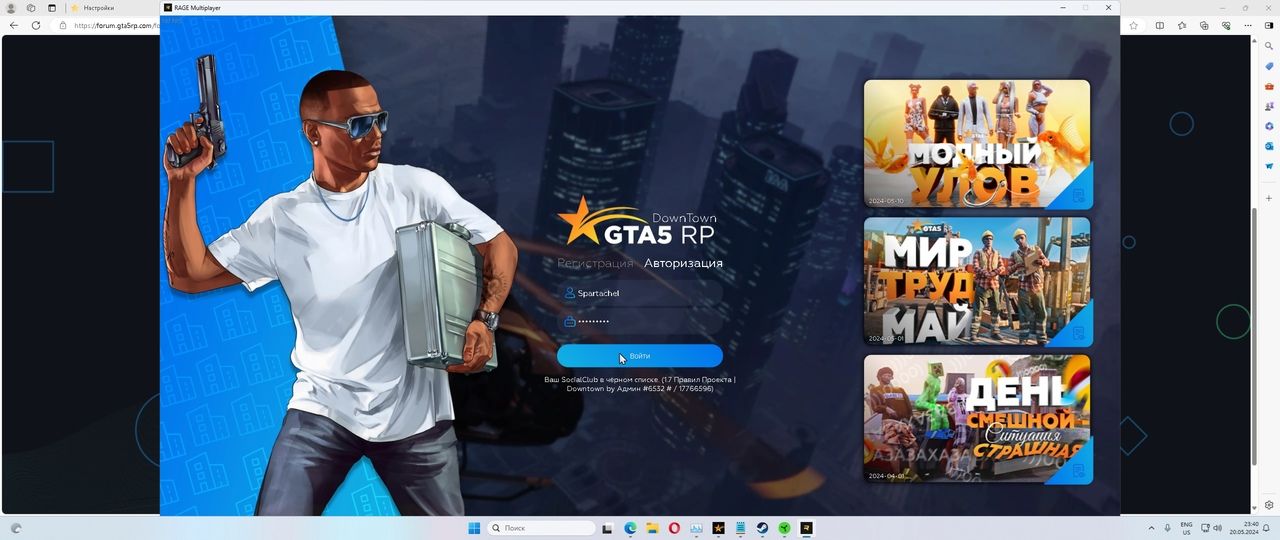Viewport: 1280px width, 540px height.
Task: Open Edge tab actions menu icon
Action: pos(52,7)
